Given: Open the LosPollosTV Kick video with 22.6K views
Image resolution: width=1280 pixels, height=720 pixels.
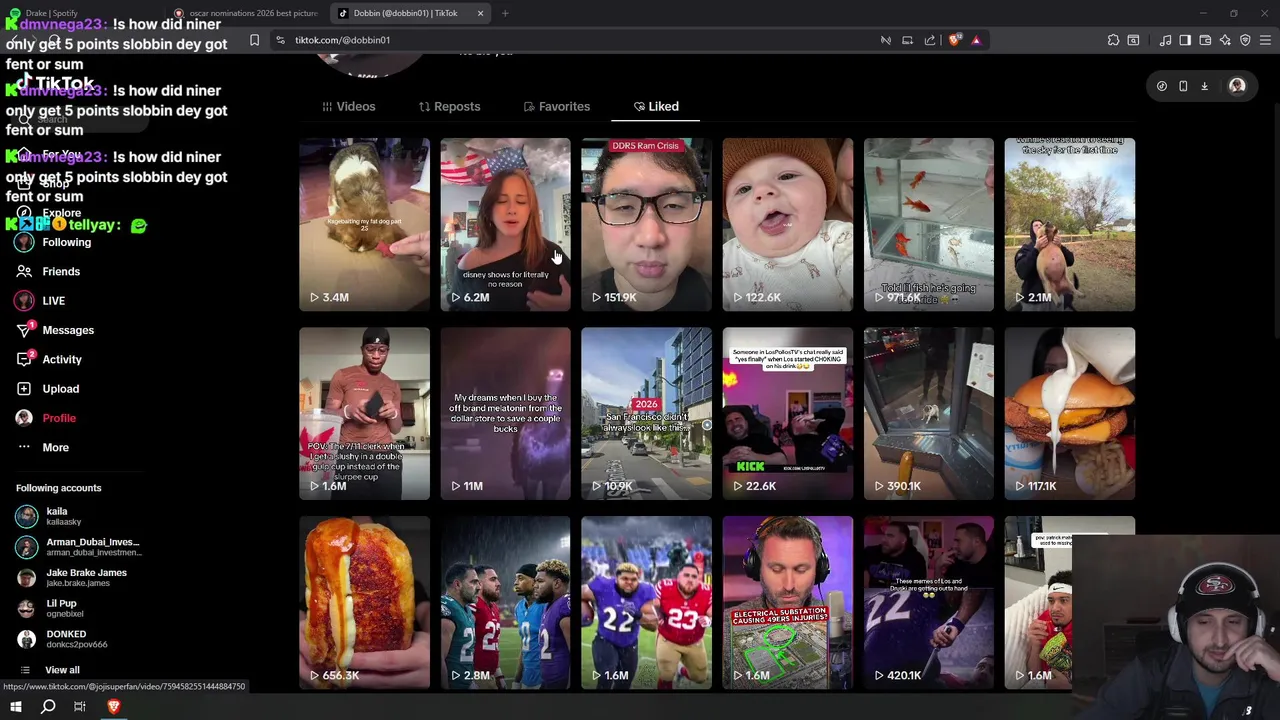Looking at the screenshot, I should coord(788,413).
